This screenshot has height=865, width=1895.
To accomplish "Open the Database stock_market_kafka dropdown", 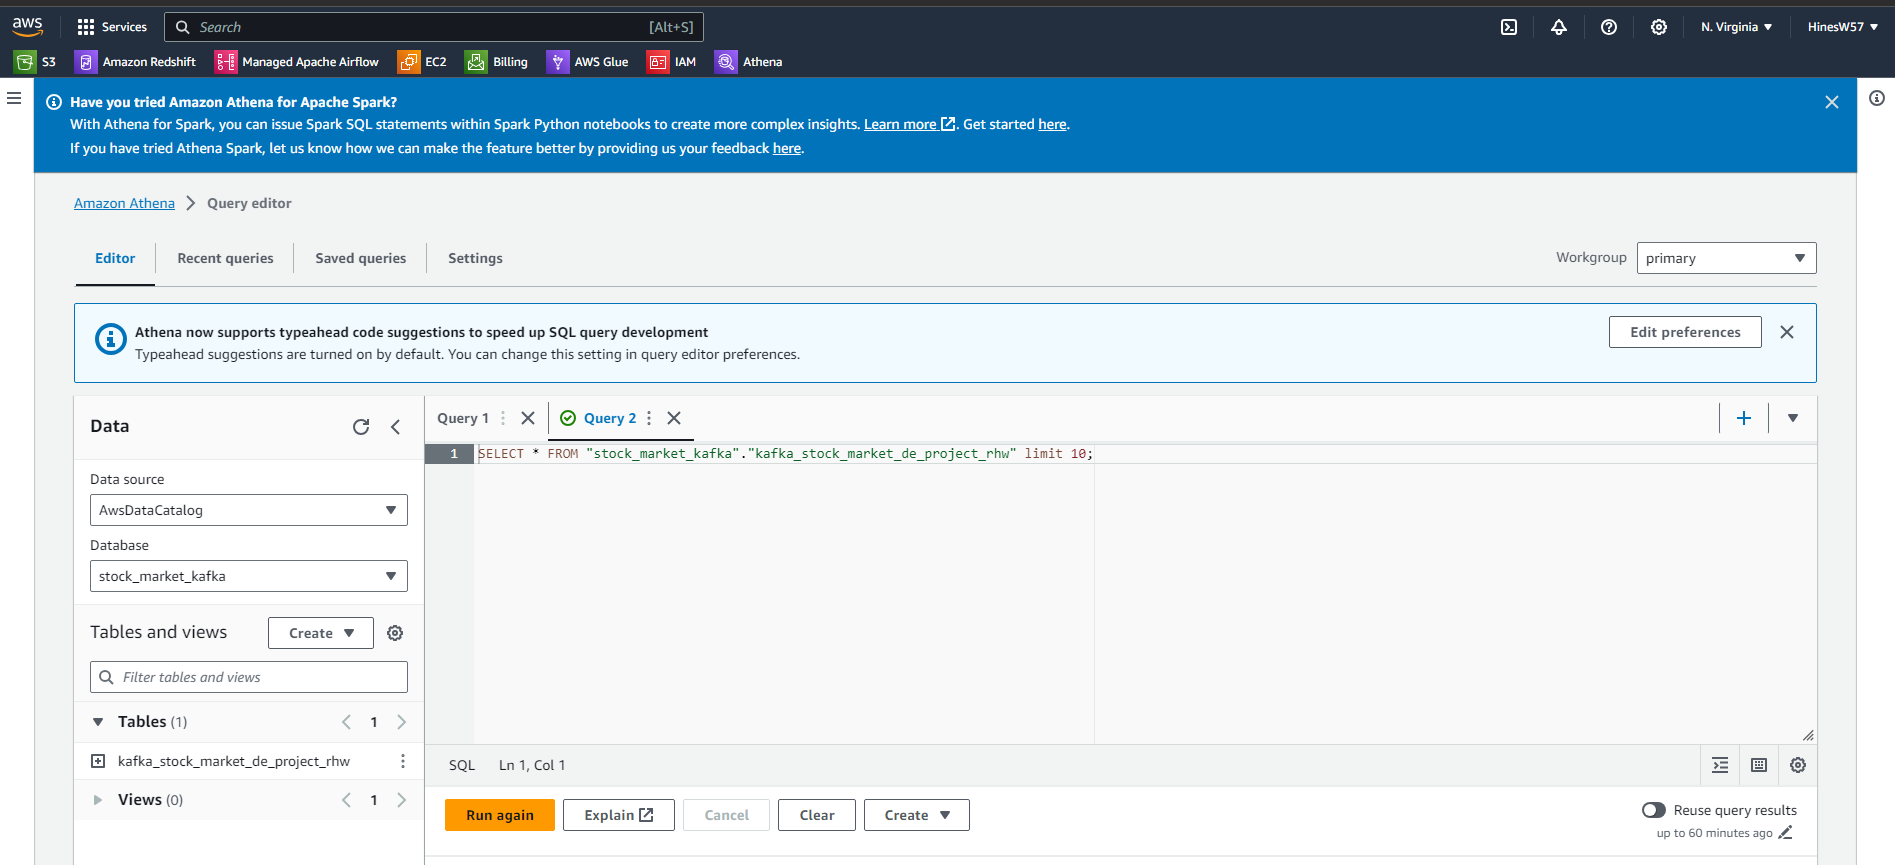I will [x=249, y=576].
